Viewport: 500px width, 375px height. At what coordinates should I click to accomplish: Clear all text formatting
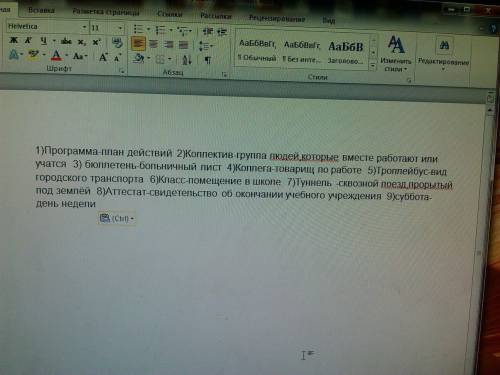[x=117, y=42]
